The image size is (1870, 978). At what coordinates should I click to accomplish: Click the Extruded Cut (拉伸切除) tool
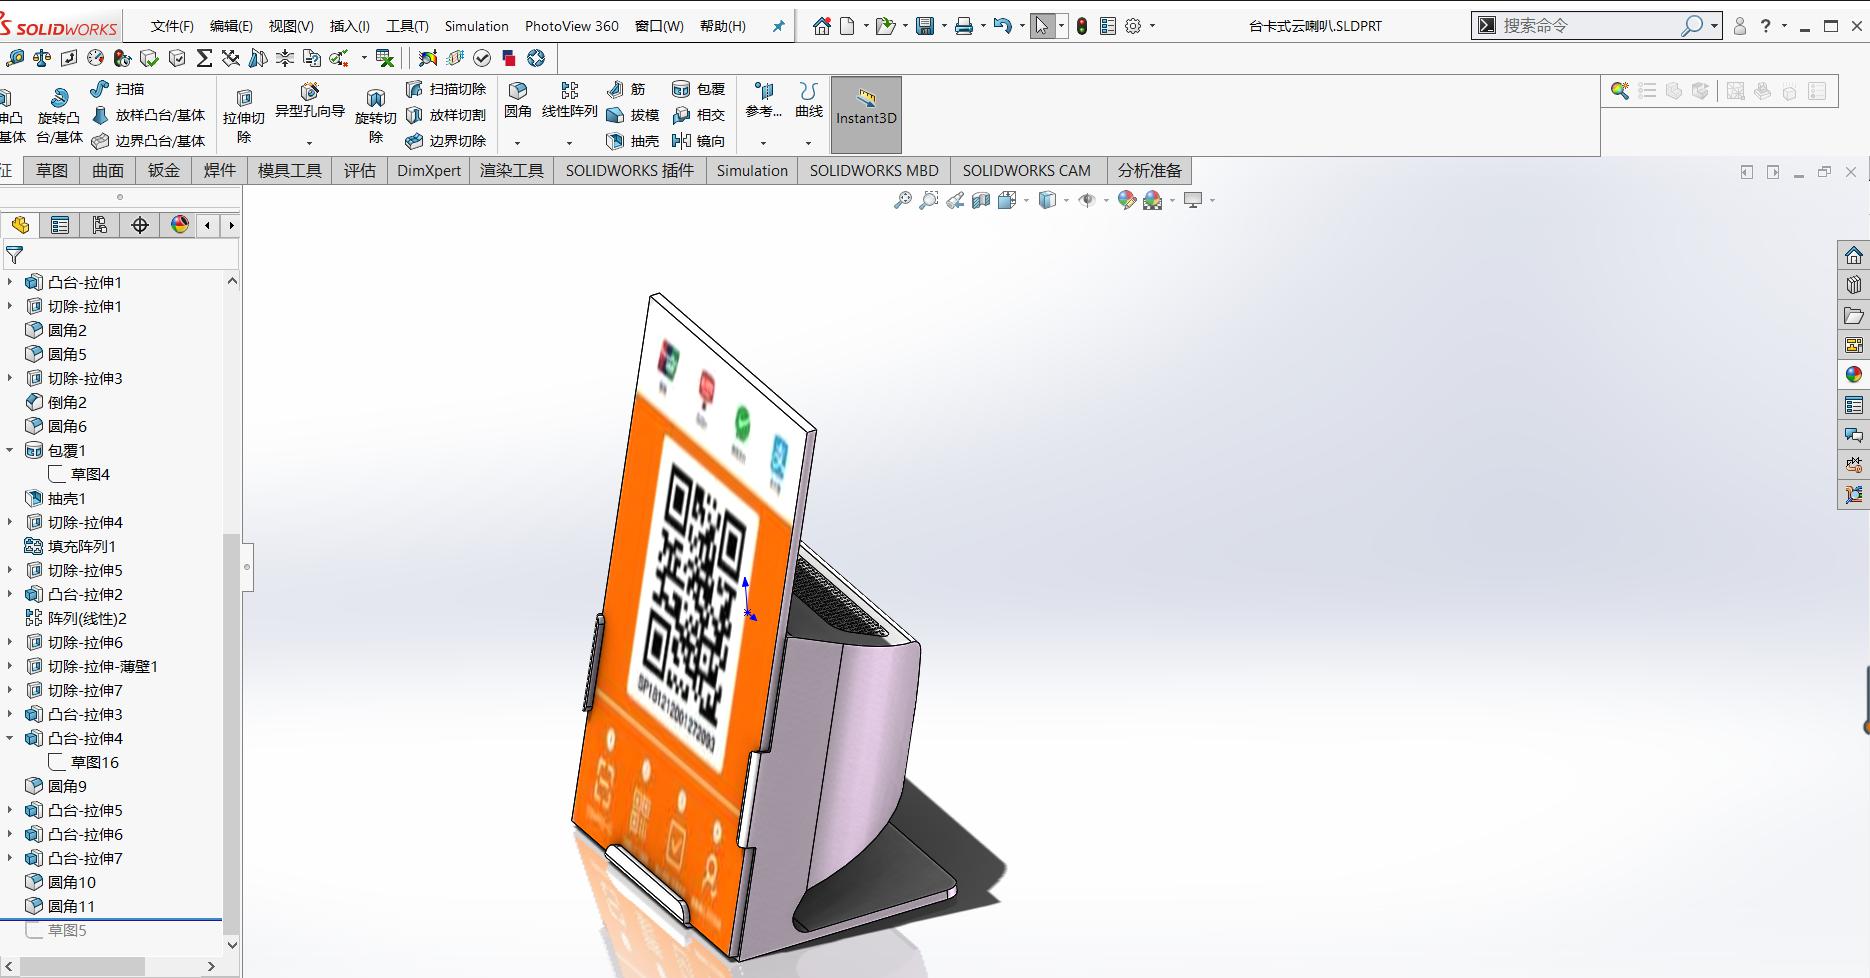tap(244, 115)
